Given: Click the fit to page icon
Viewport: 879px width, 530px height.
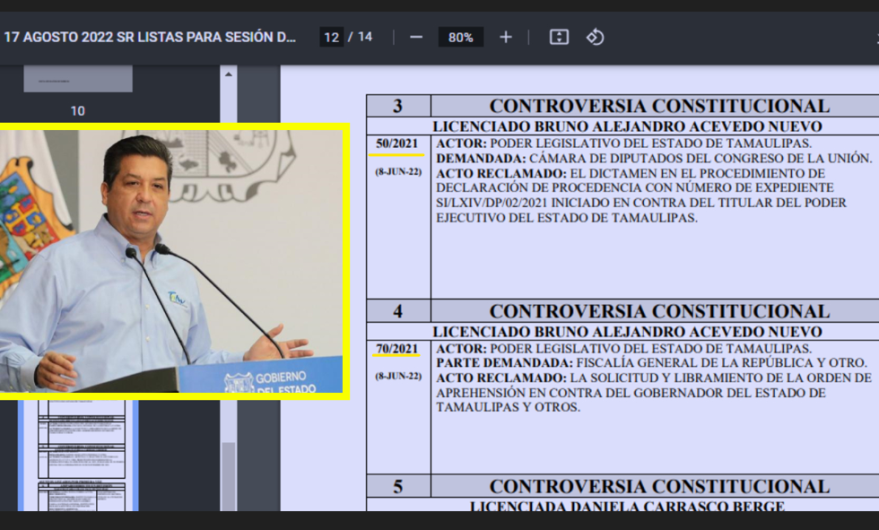Looking at the screenshot, I should [559, 37].
